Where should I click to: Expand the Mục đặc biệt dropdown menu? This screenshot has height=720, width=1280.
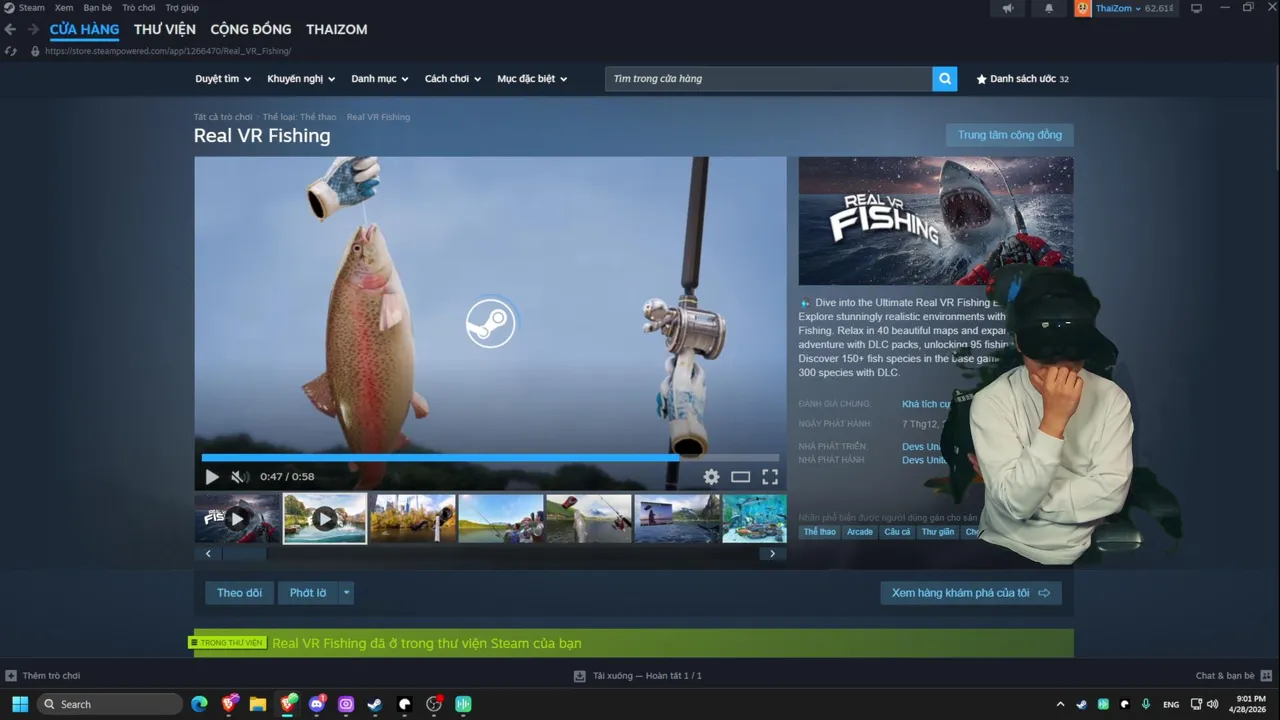pyautogui.click(x=532, y=79)
